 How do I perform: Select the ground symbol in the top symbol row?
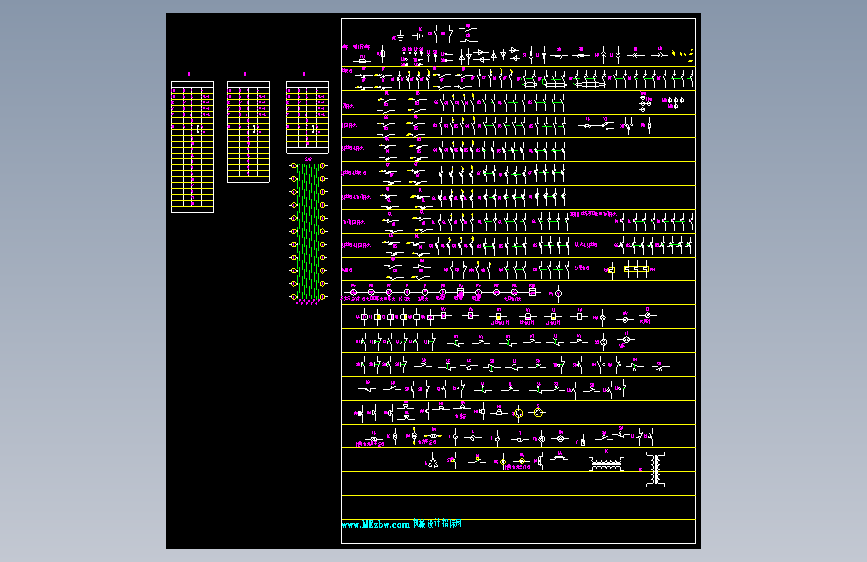coord(400,37)
